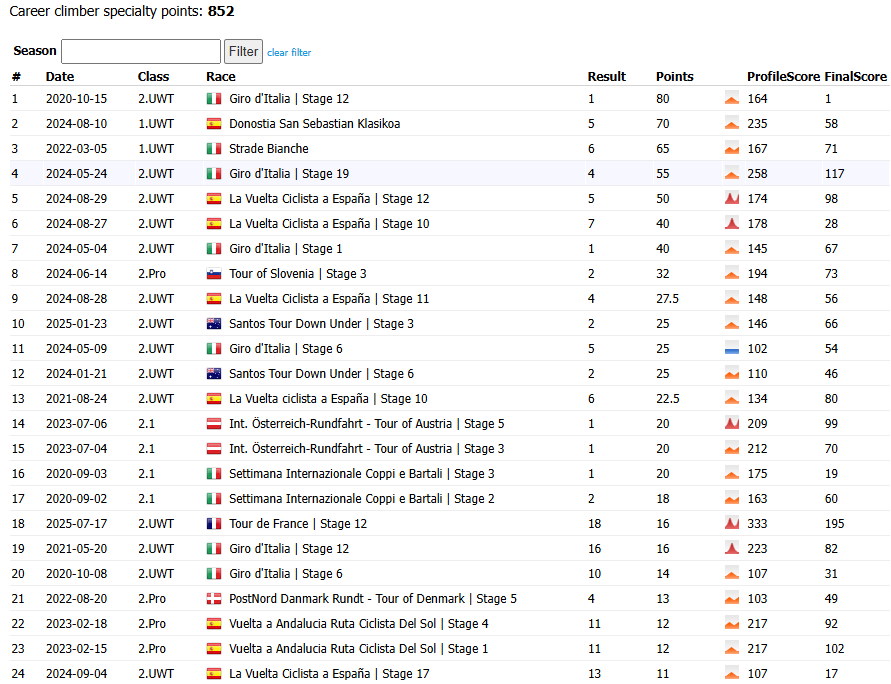The height and width of the screenshot is (684, 891).
Task: Click the Class column header
Action: coord(153,77)
